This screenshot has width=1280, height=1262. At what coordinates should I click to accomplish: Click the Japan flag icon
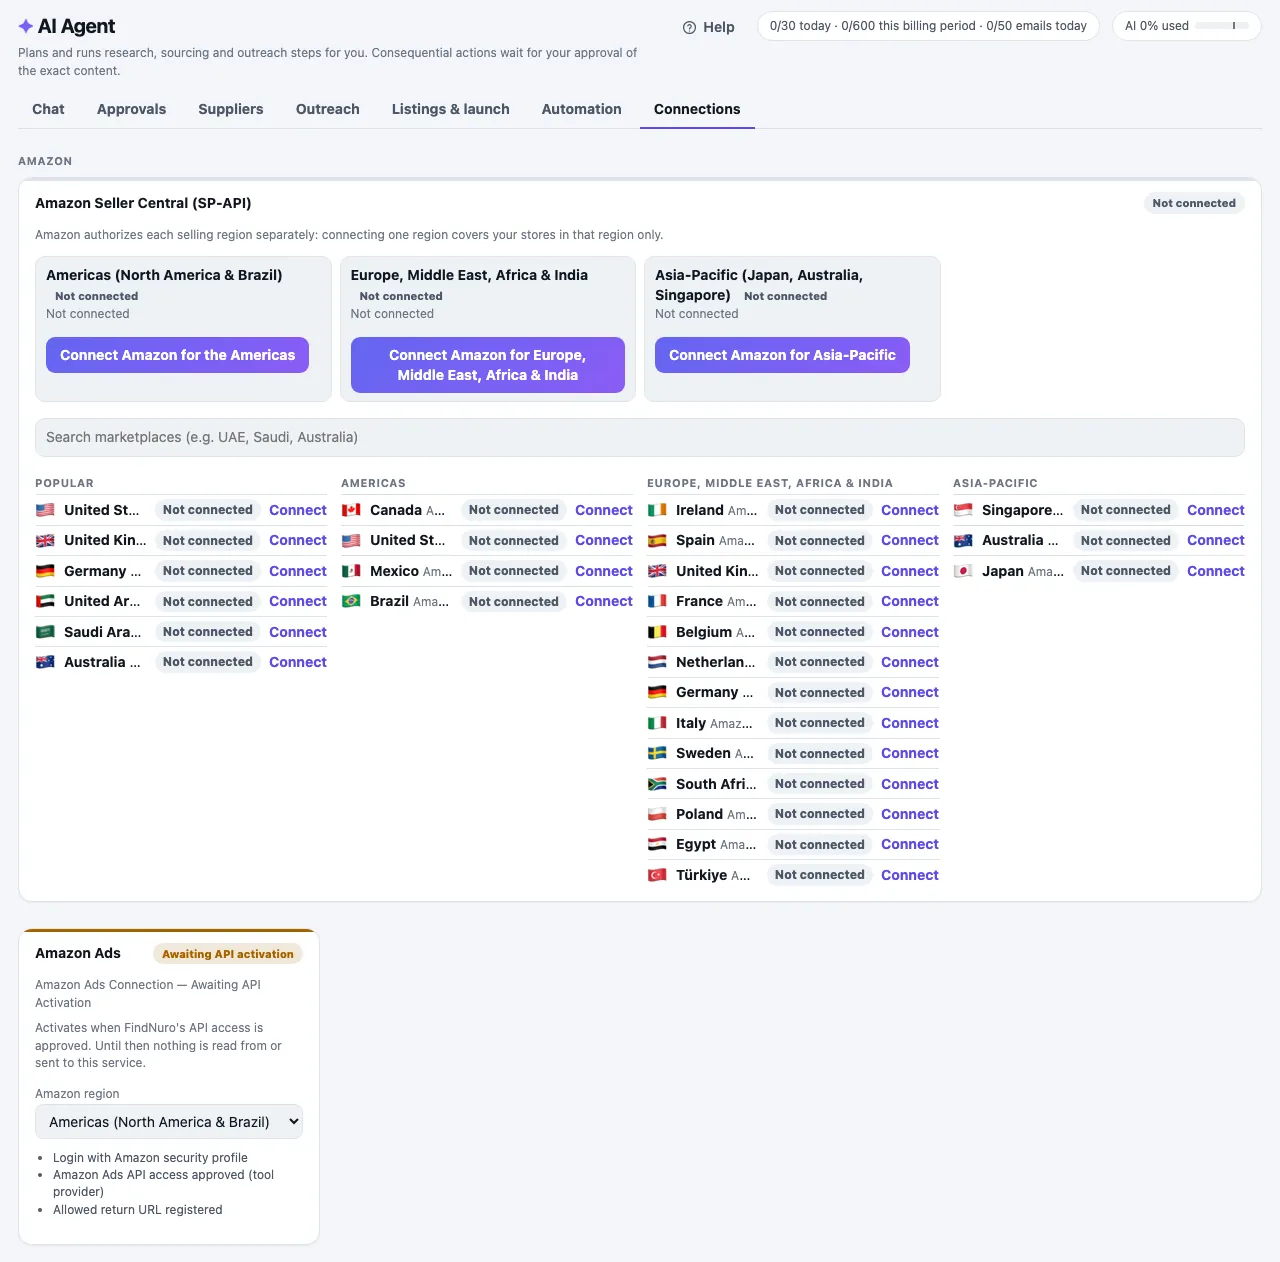[x=963, y=571]
